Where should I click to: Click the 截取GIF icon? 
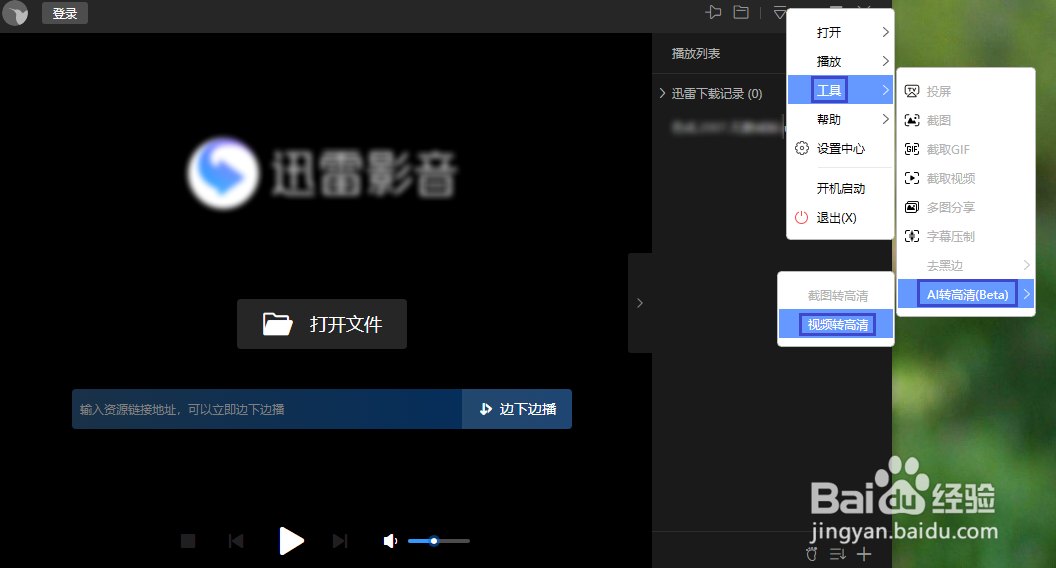(x=912, y=149)
